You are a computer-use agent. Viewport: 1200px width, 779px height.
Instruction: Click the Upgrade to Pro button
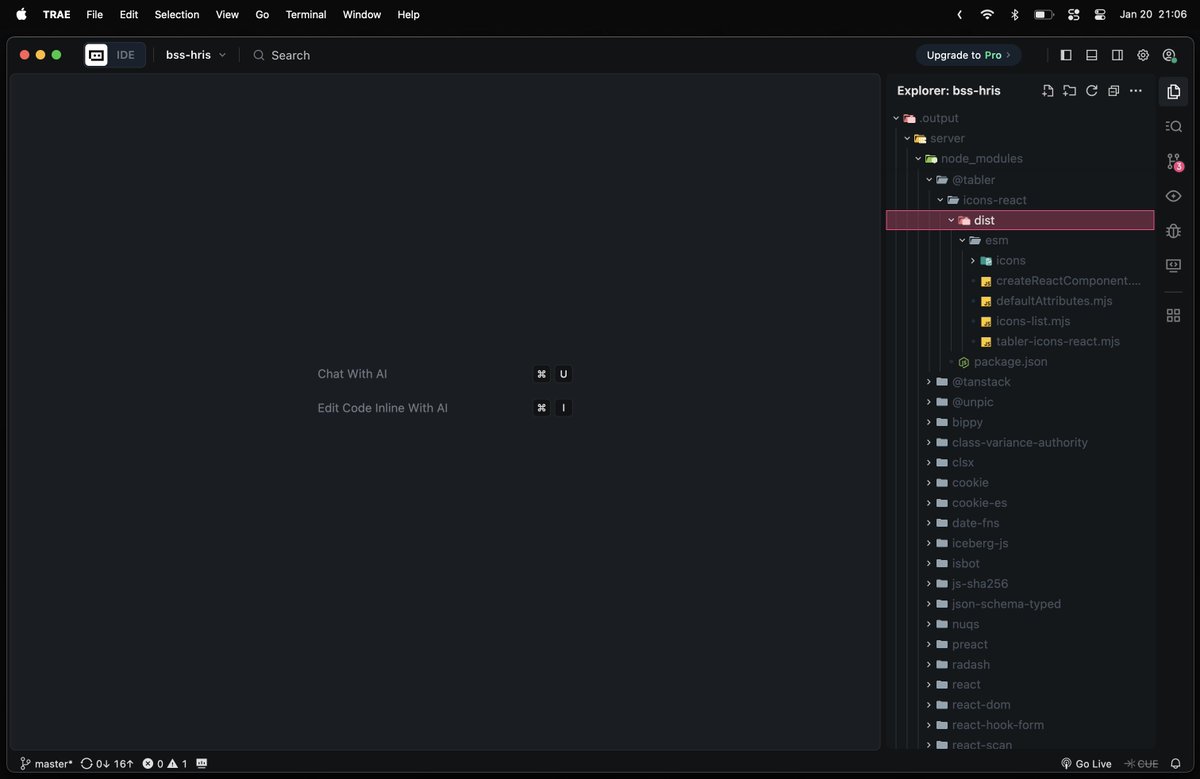(x=968, y=55)
